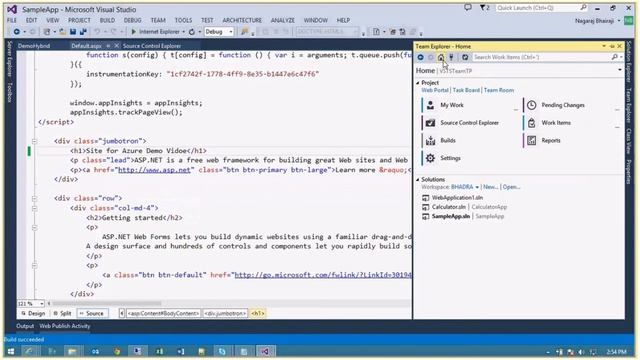Open the Task Board link
Viewport: 640px width, 360px height.
(x=466, y=90)
